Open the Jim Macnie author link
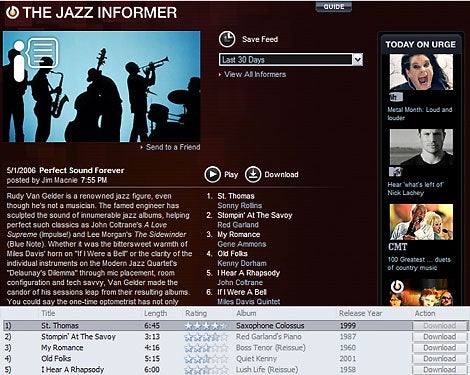The height and width of the screenshot is (375, 470). point(59,180)
